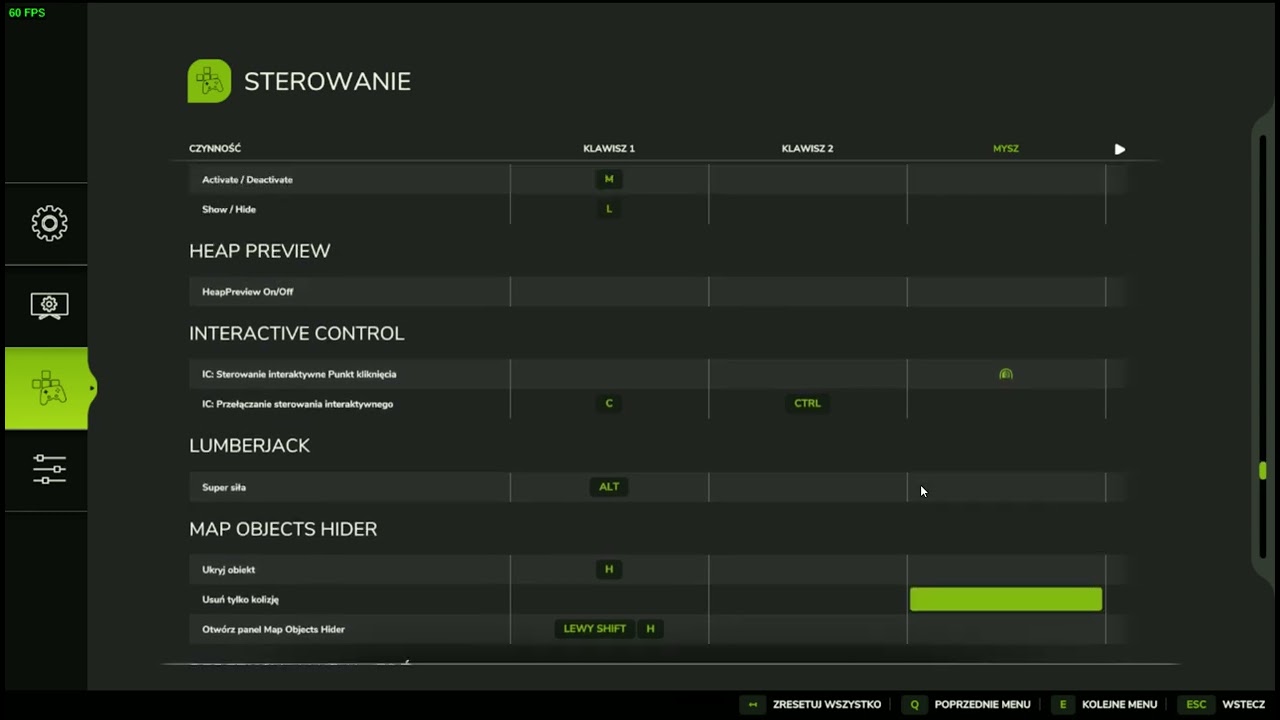Viewport: 1280px width, 720px height.
Task: Click WSTECZ button in bottom bar
Action: pos(1243,705)
